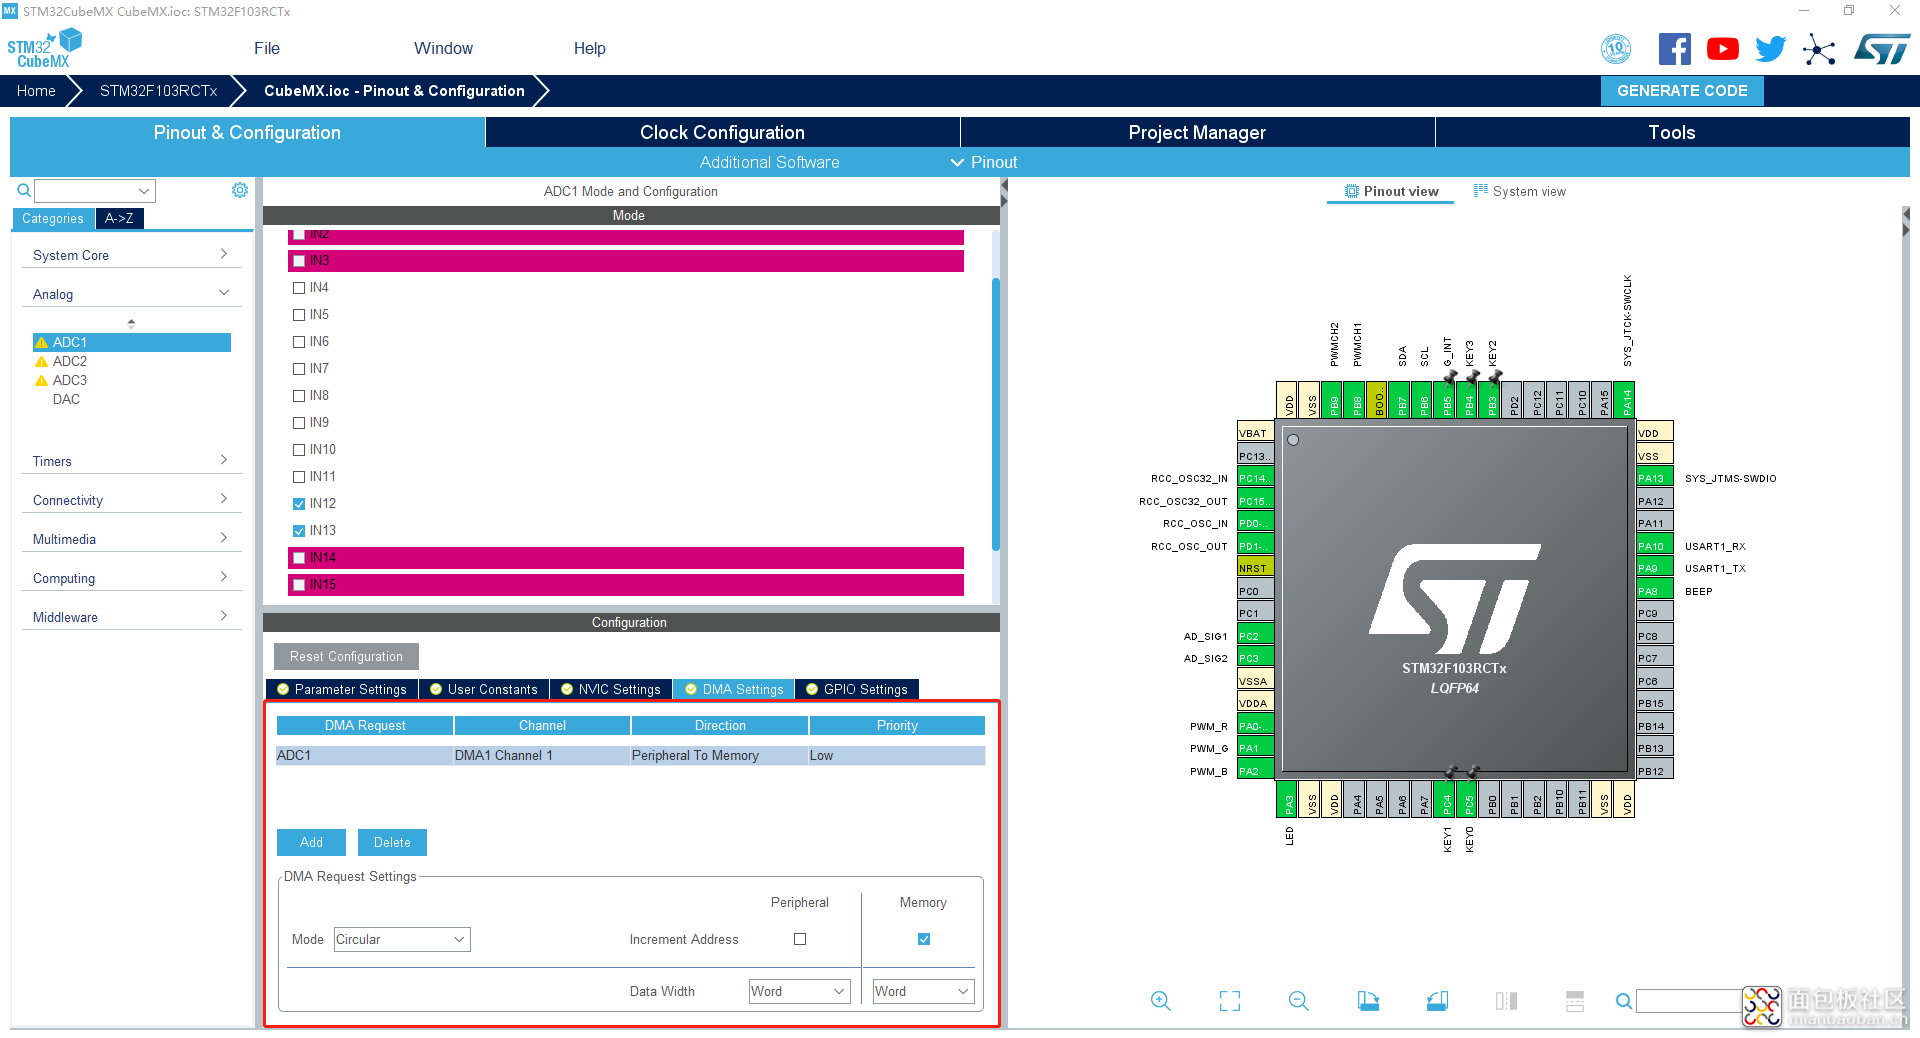
Task: Rotate chip counter-clockwise icon
Action: pos(1437,1001)
